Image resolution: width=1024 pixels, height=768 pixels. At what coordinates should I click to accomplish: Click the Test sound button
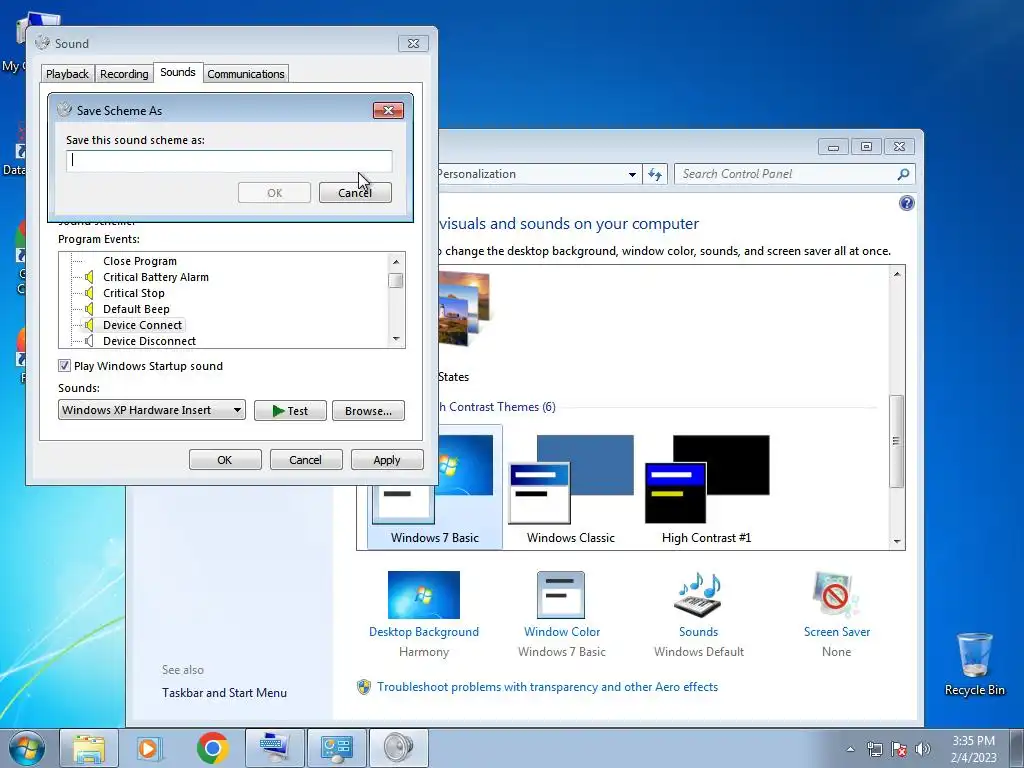point(290,411)
